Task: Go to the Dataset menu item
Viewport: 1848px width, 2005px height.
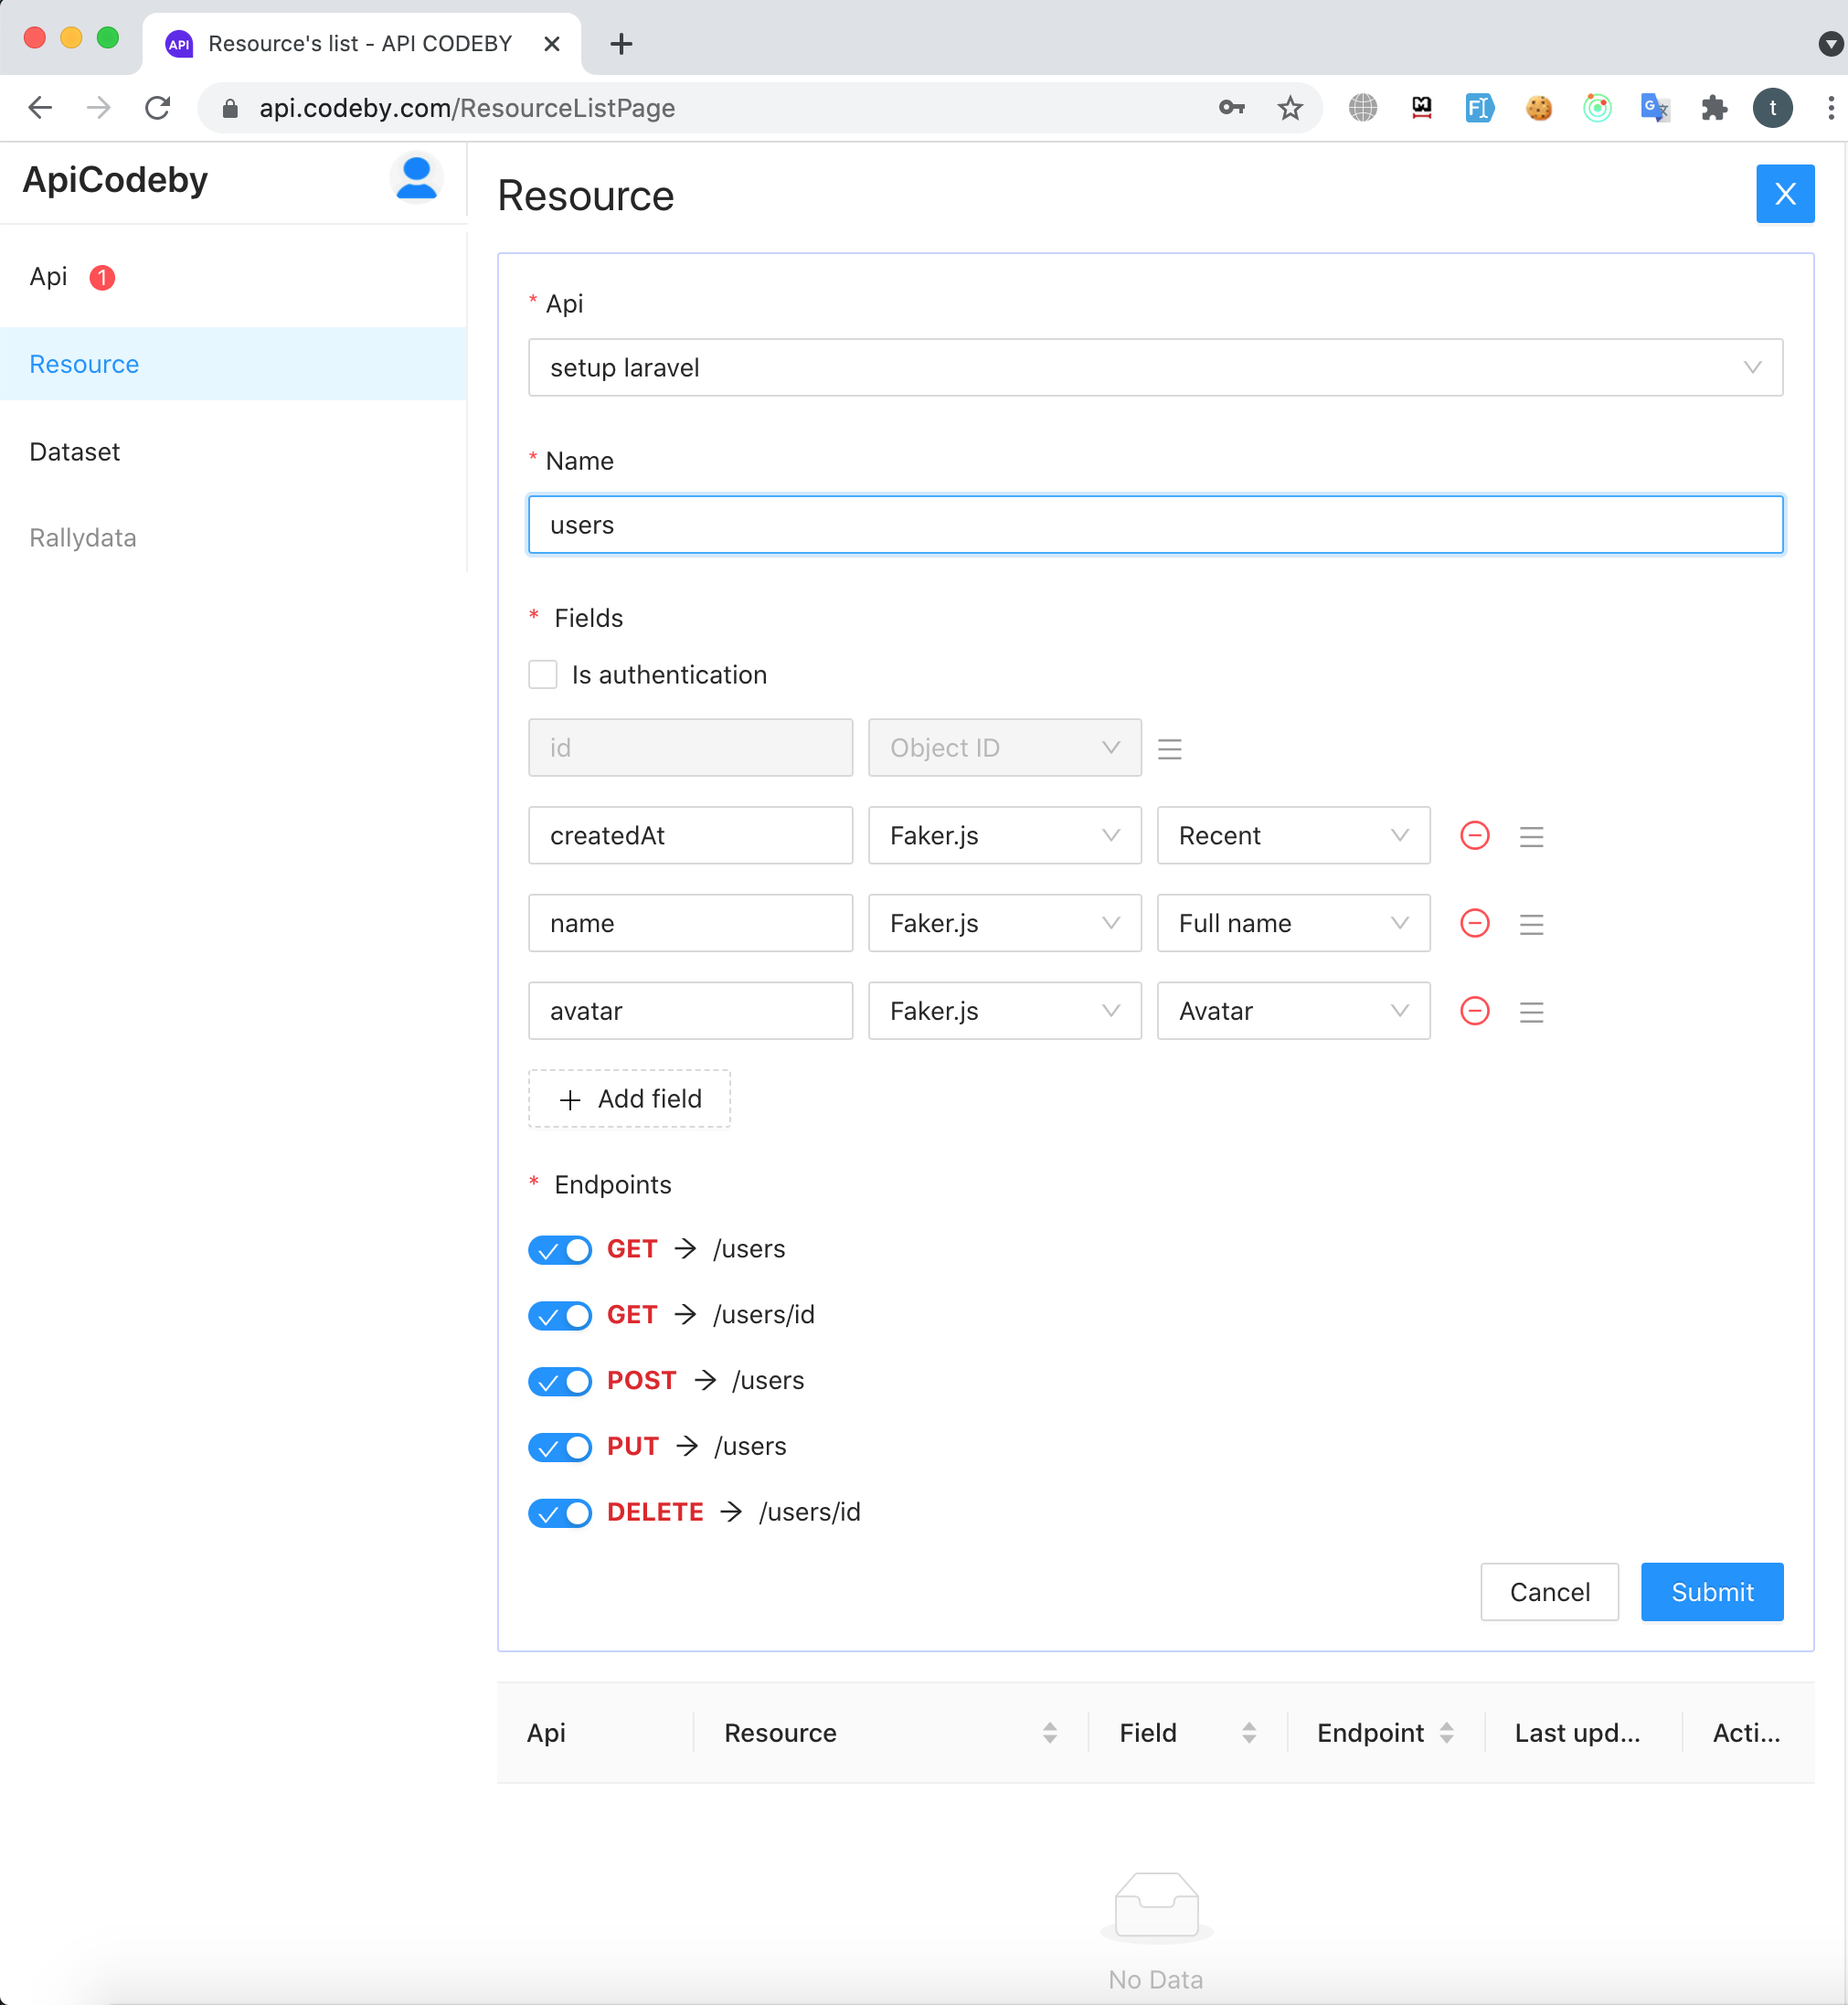Action: (x=75, y=452)
